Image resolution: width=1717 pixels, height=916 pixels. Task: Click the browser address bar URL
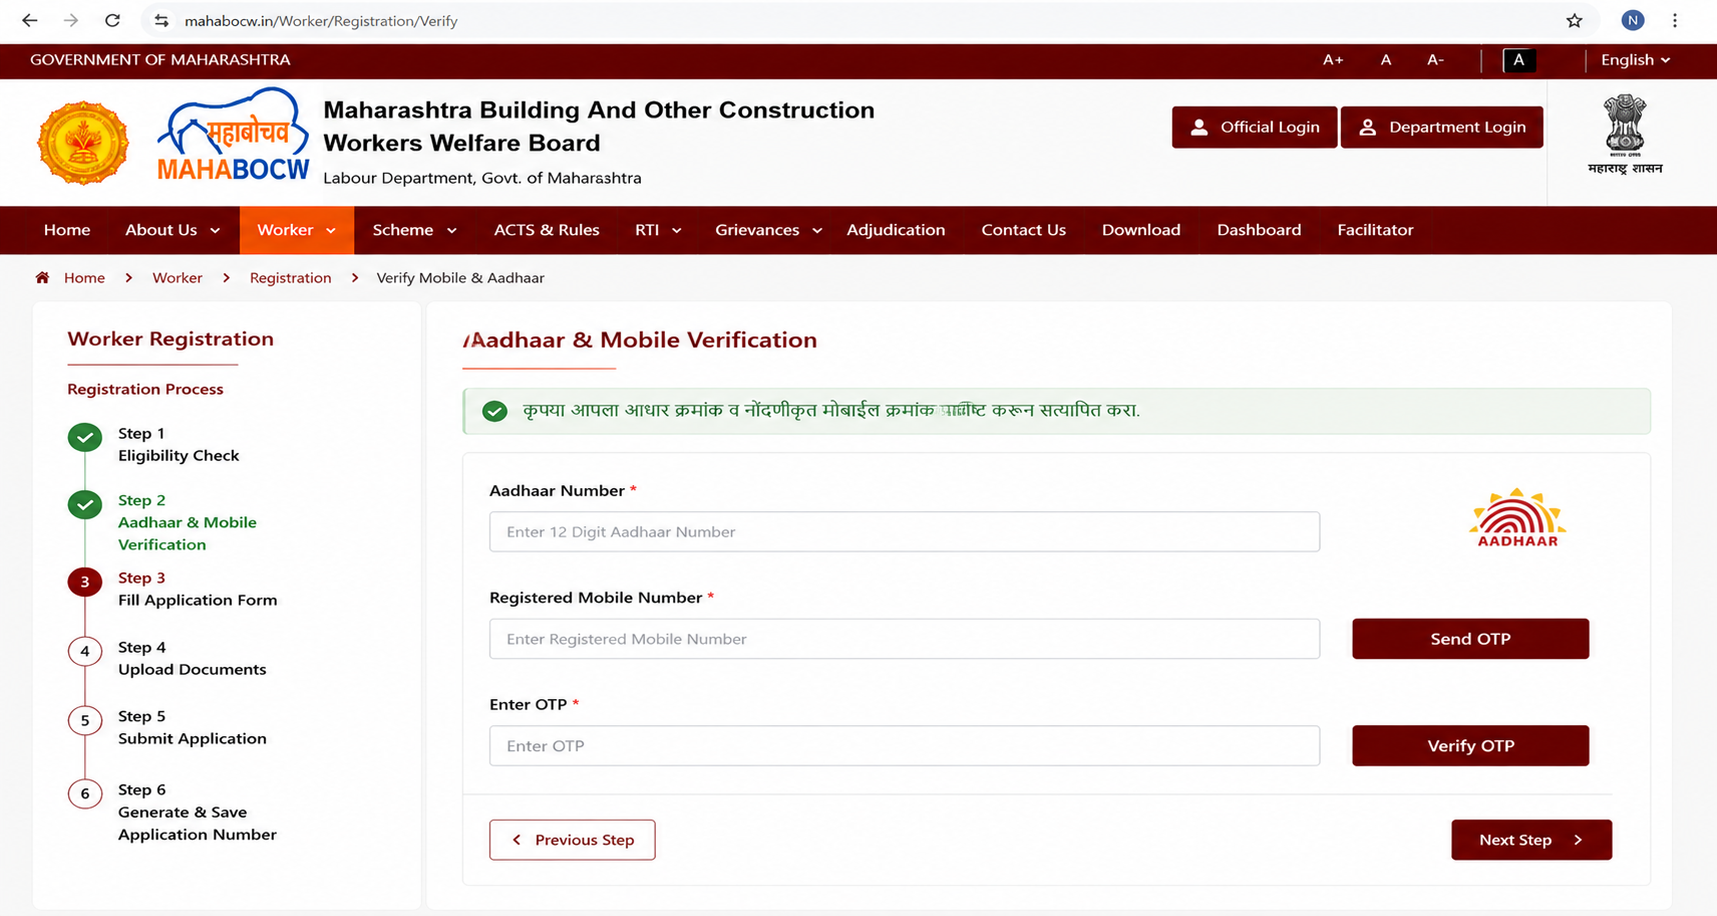[321, 21]
